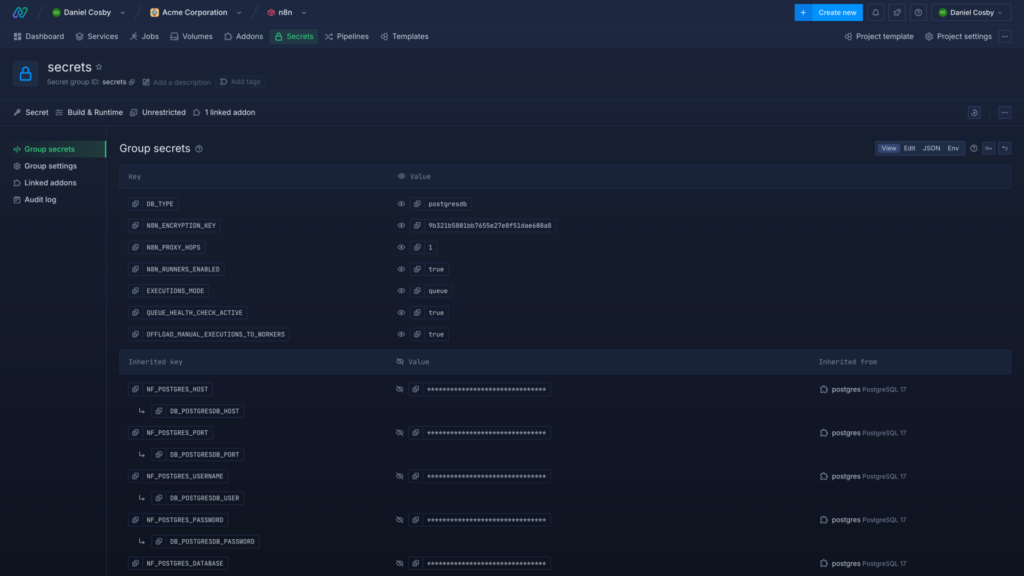This screenshot has width=1024, height=576.
Task: Expand the n8n project selector
Action: (x=287, y=12)
